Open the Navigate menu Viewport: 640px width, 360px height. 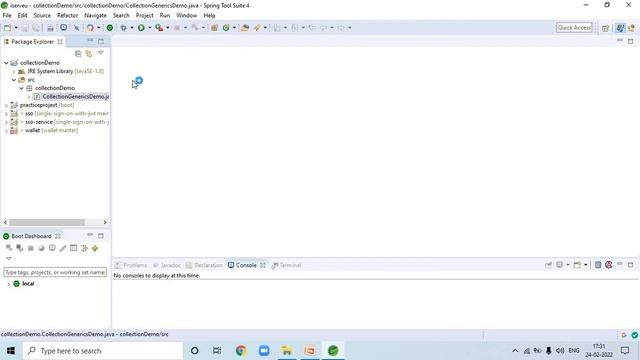point(95,16)
